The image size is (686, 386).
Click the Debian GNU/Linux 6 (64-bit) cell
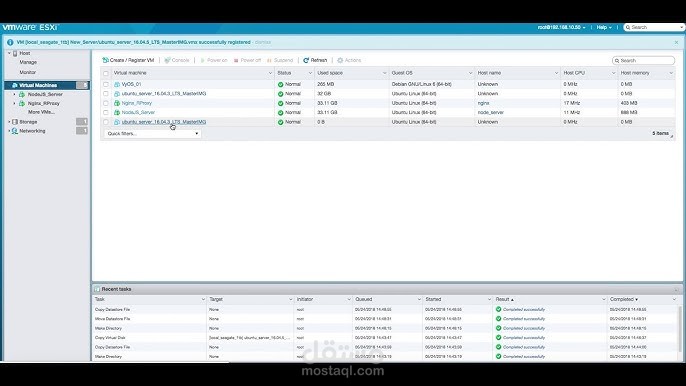click(421, 84)
